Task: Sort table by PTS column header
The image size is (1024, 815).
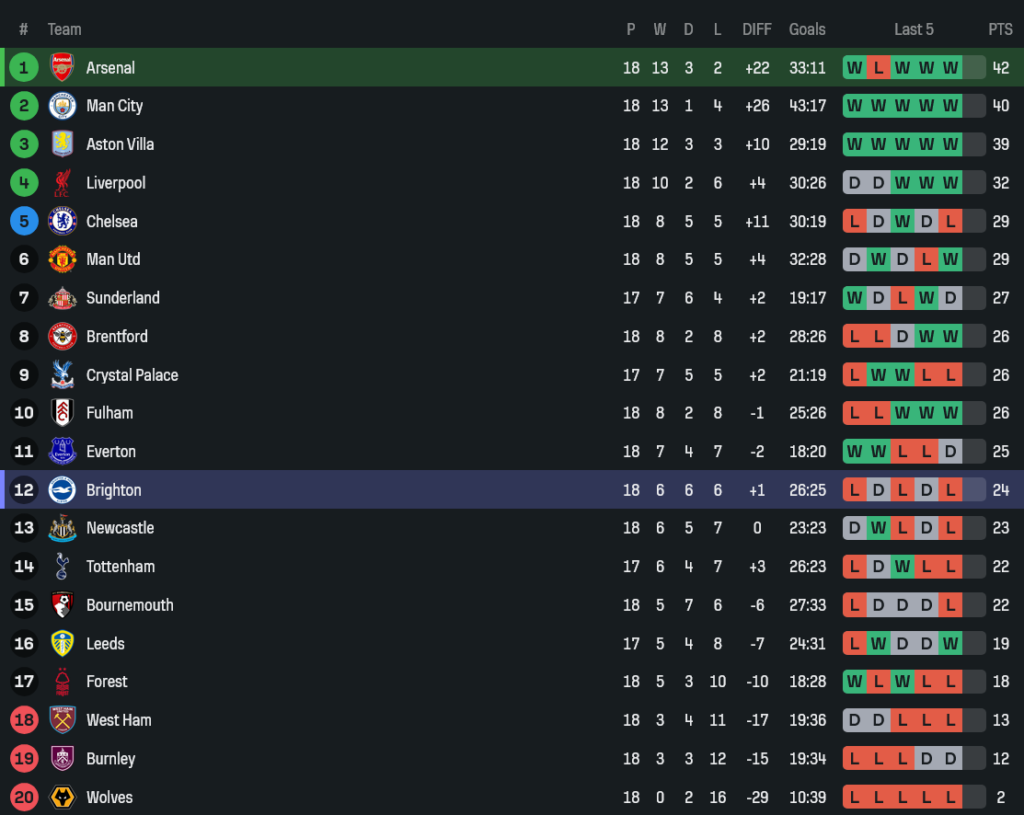Action: click(x=1000, y=29)
